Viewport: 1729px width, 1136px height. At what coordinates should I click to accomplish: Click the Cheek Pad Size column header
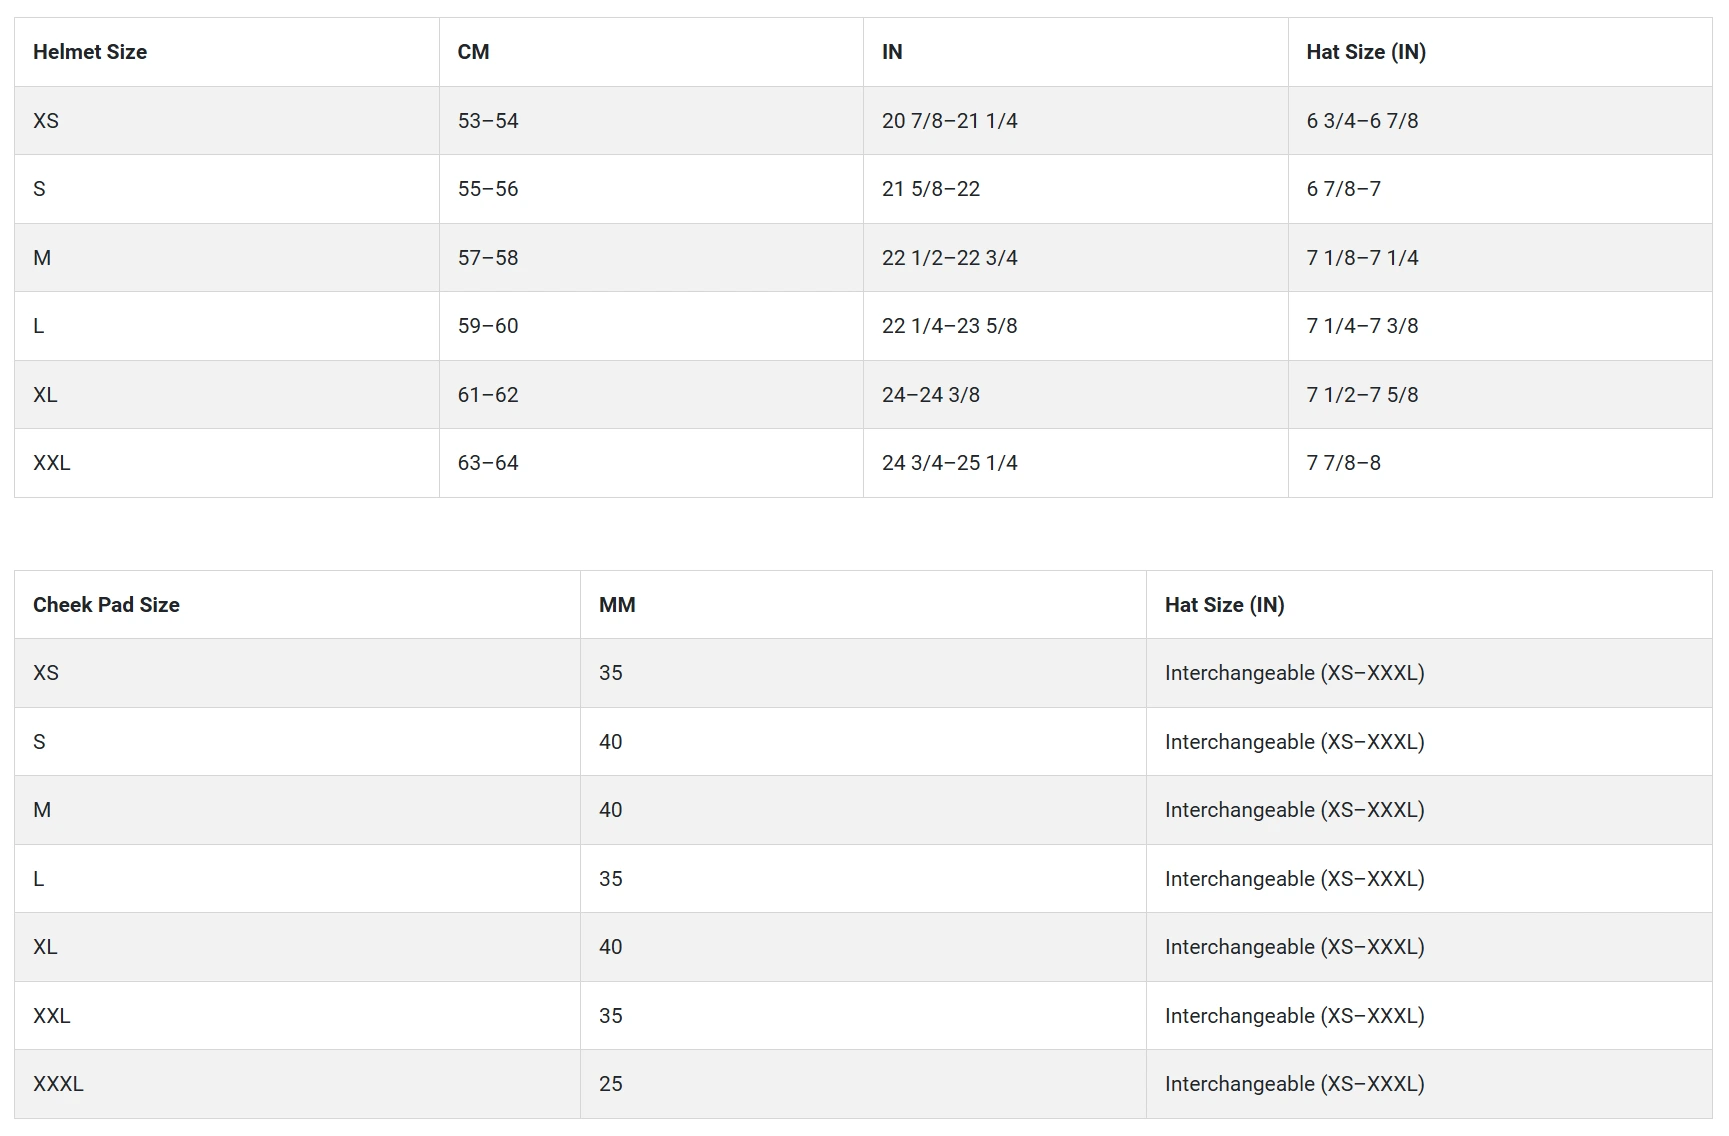tap(106, 605)
